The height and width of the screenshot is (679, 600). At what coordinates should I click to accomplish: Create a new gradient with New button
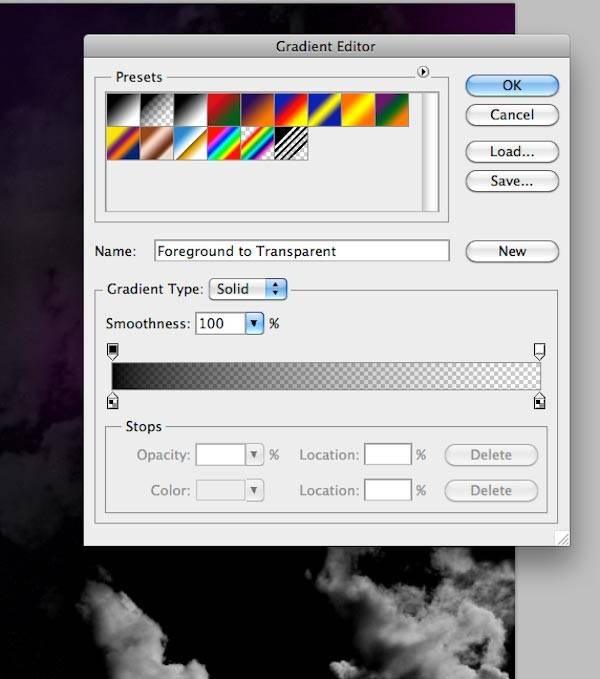point(512,251)
